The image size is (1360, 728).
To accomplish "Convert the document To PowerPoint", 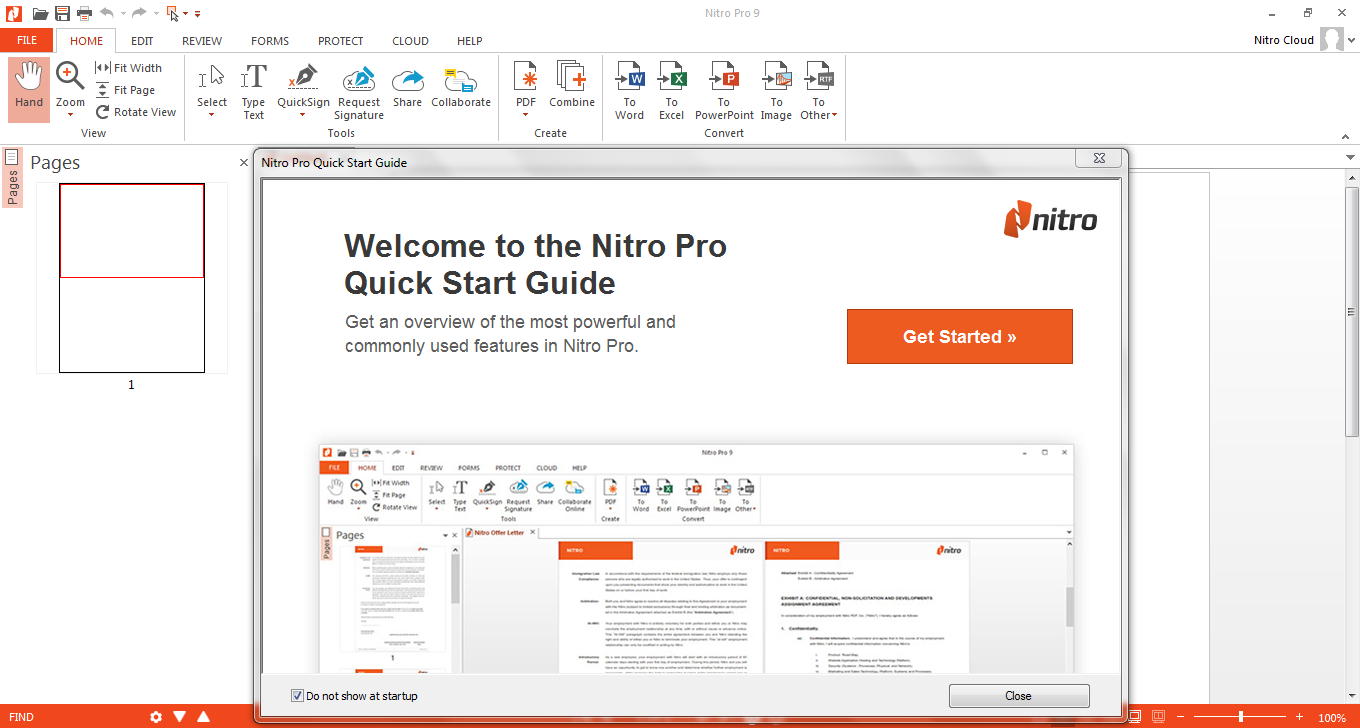I will (x=724, y=91).
